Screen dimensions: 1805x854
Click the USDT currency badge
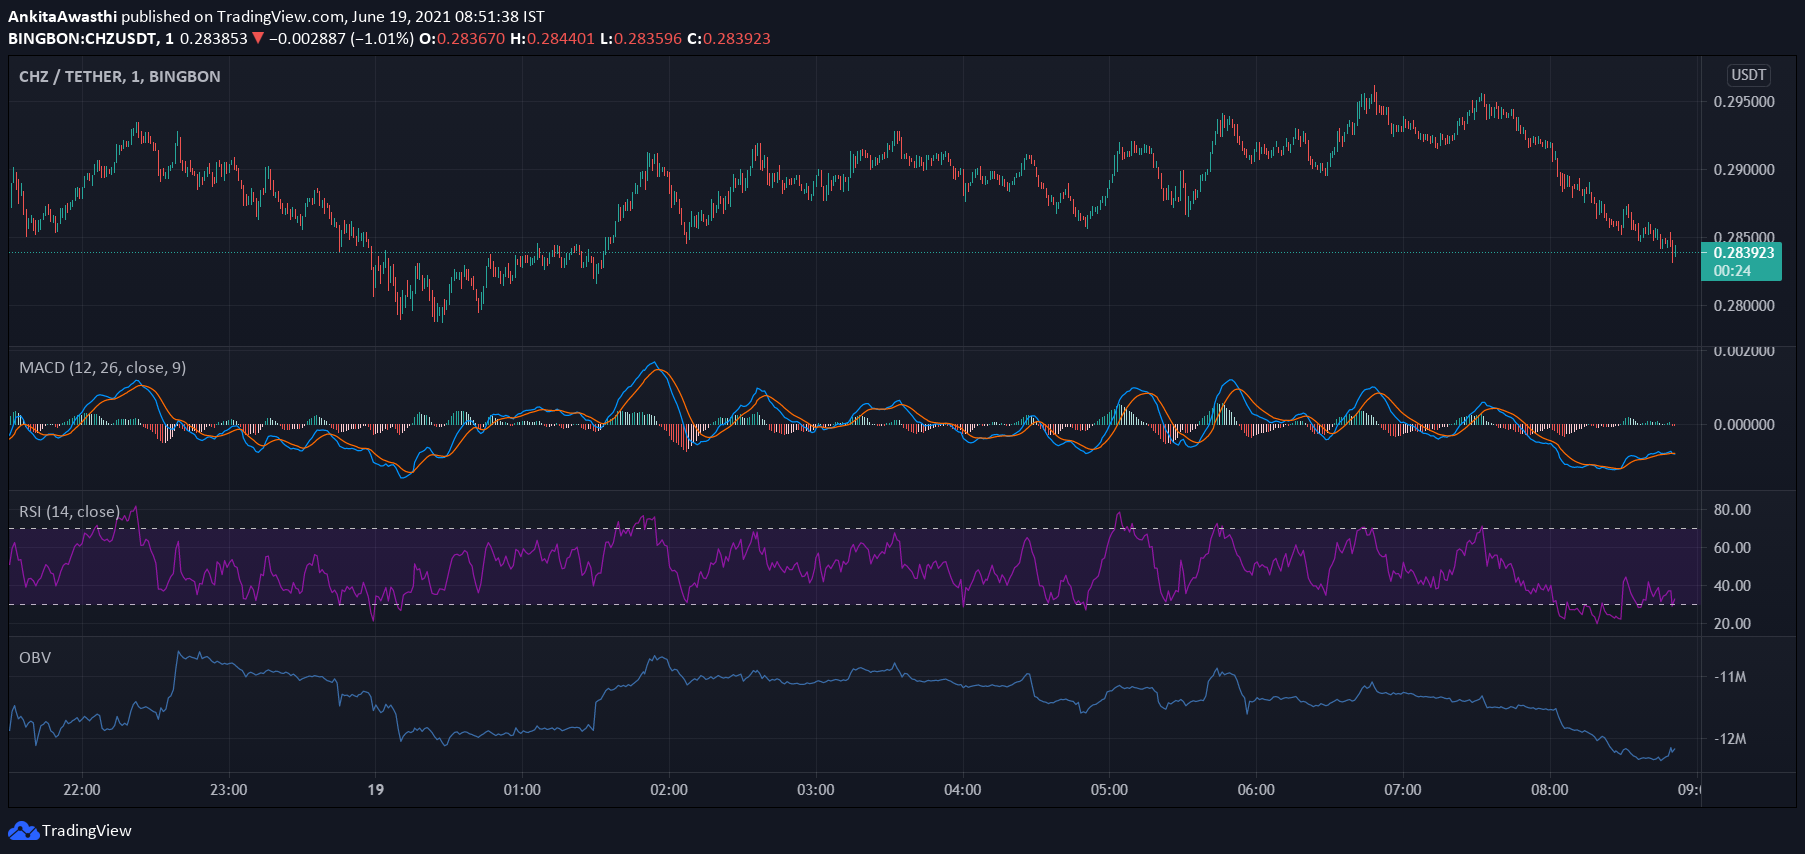1749,75
